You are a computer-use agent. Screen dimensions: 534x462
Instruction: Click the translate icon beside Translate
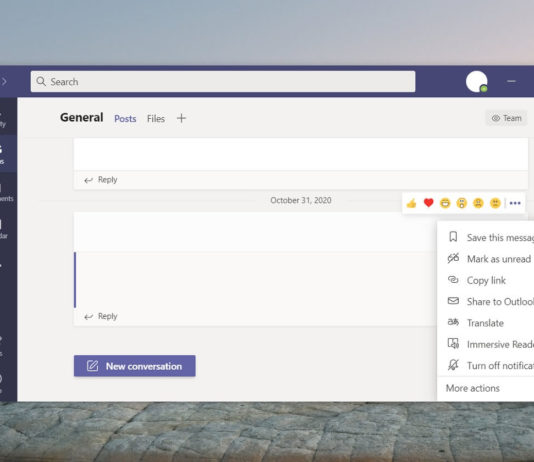453,322
